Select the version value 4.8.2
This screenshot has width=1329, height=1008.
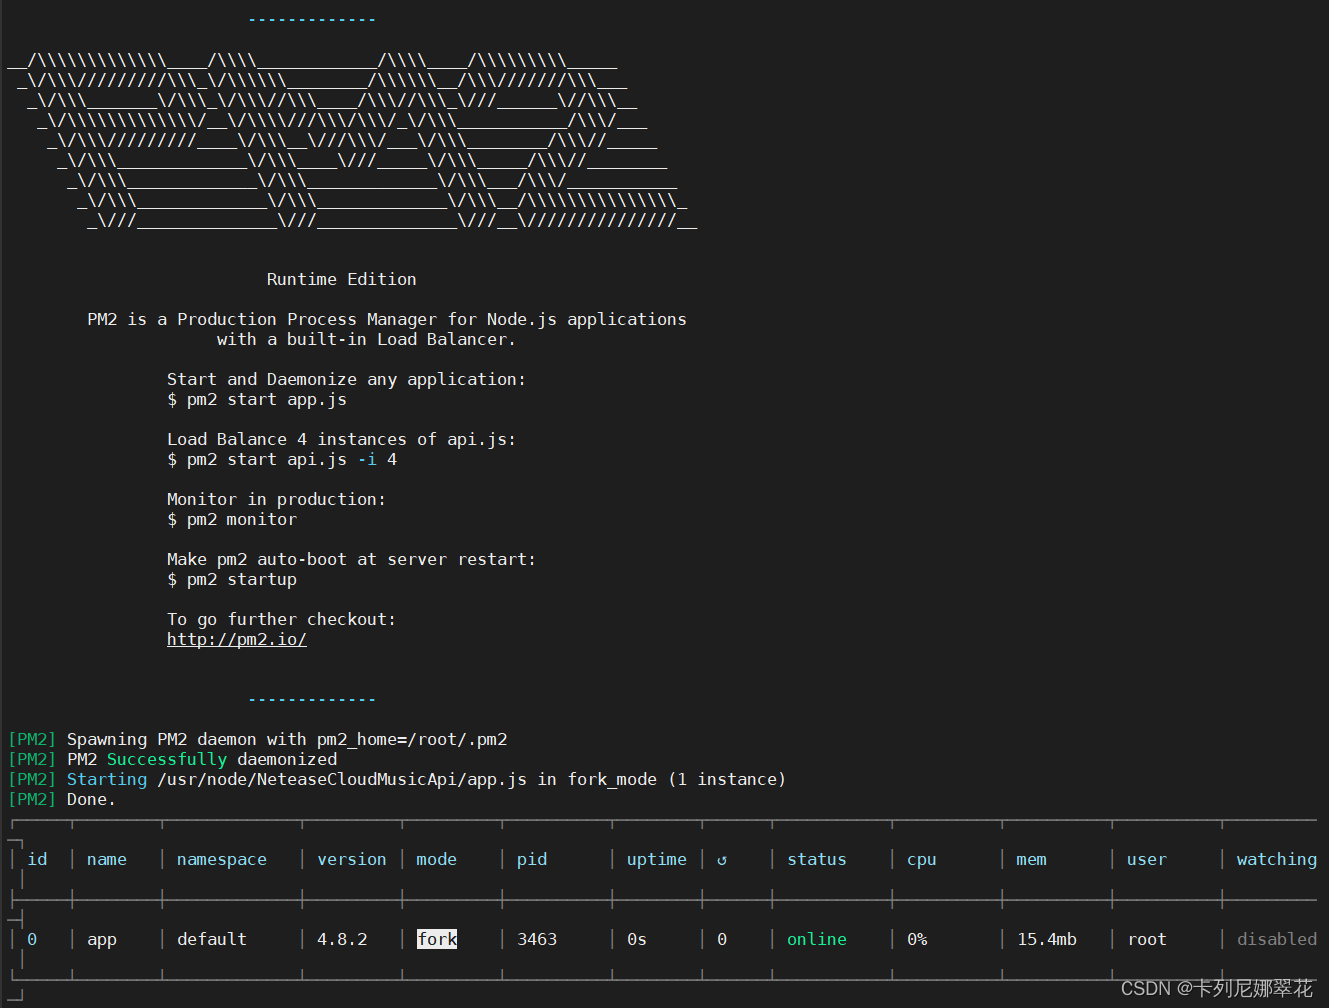click(x=342, y=939)
